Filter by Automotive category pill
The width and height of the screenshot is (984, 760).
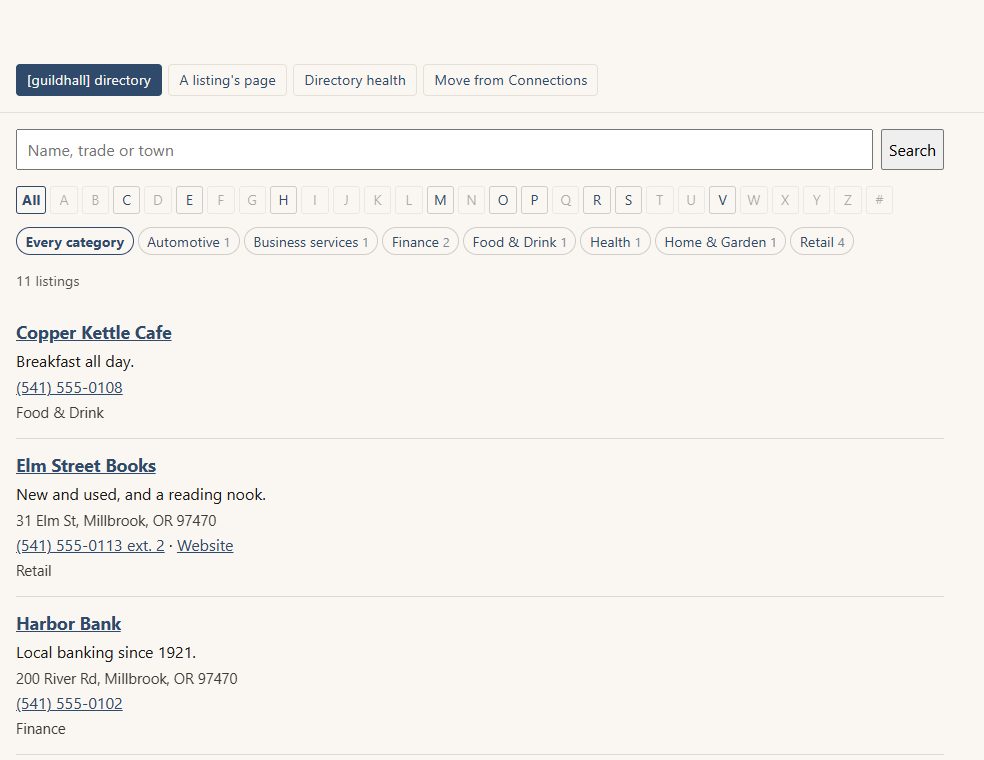[x=188, y=242]
